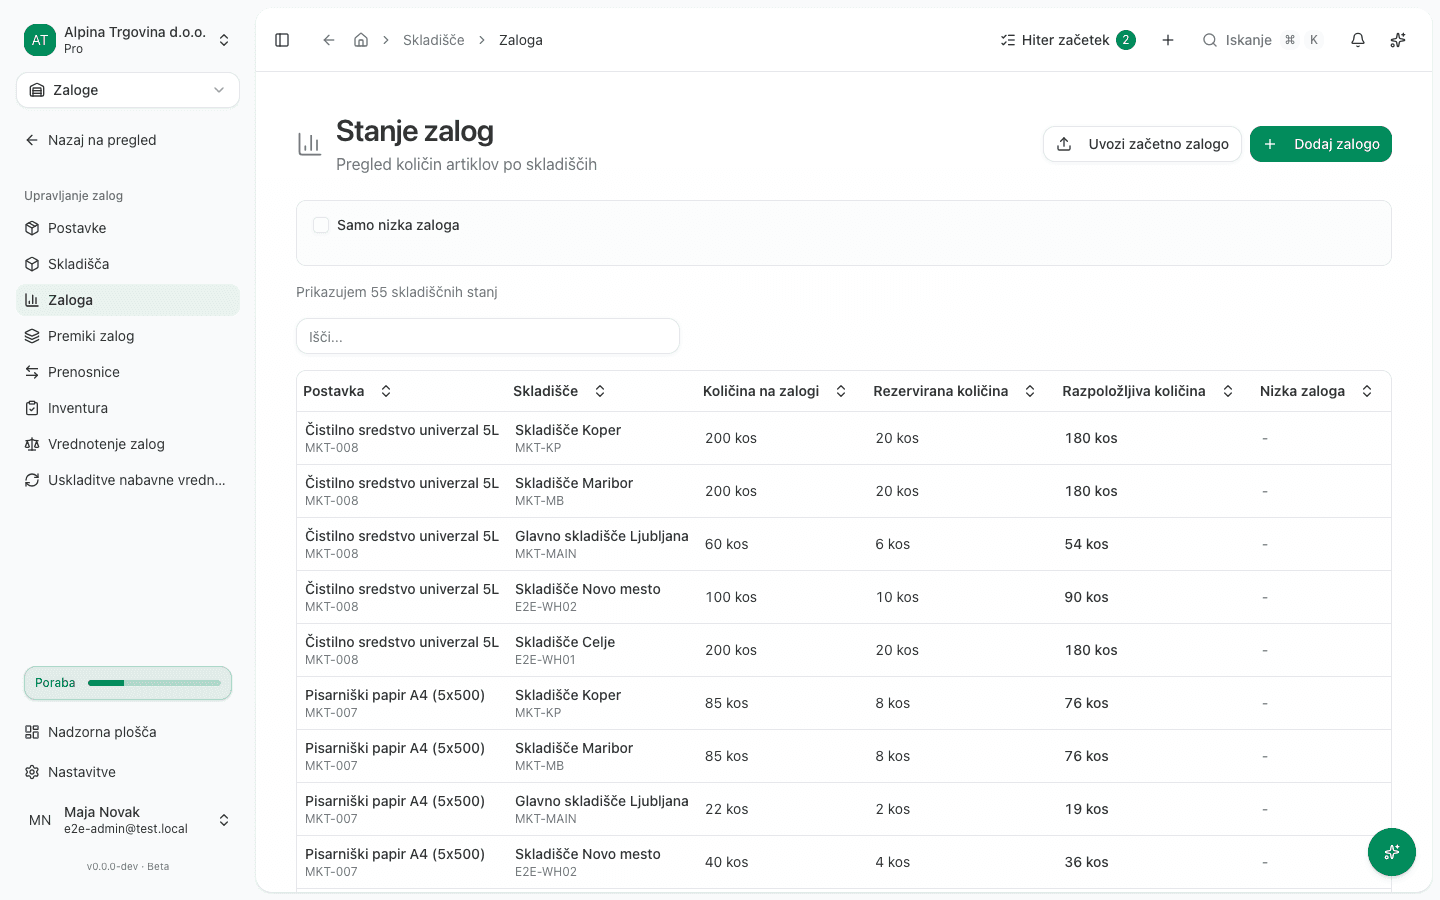This screenshot has width=1440, height=900.
Task: Open the Maja Novak user menu
Action: point(128,820)
